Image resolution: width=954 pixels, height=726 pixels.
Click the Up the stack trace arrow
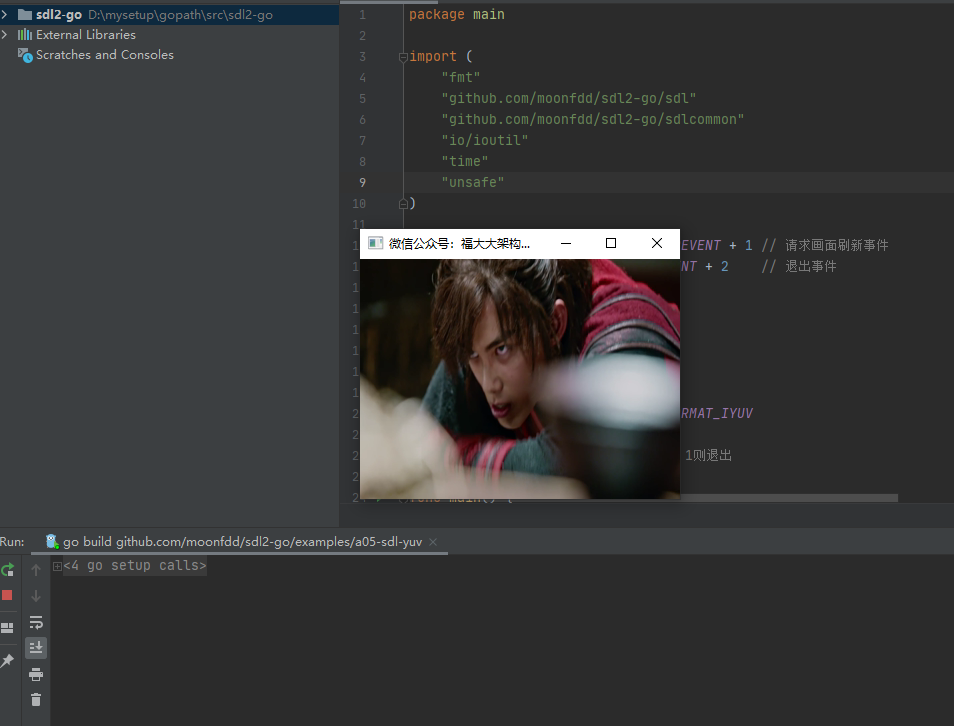click(x=36, y=570)
